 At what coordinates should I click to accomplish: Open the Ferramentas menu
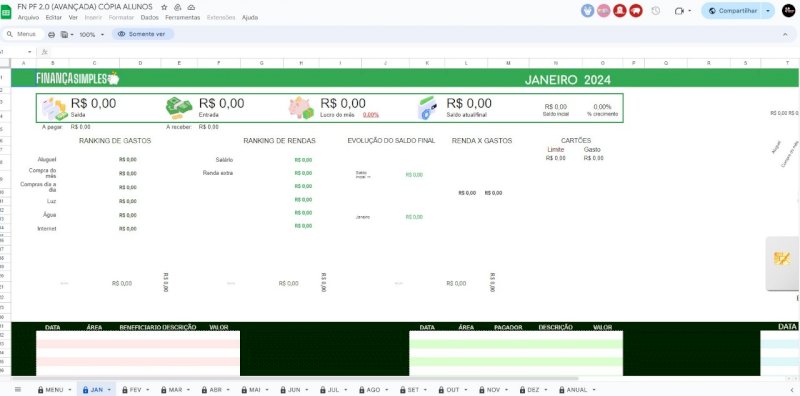pyautogui.click(x=183, y=17)
